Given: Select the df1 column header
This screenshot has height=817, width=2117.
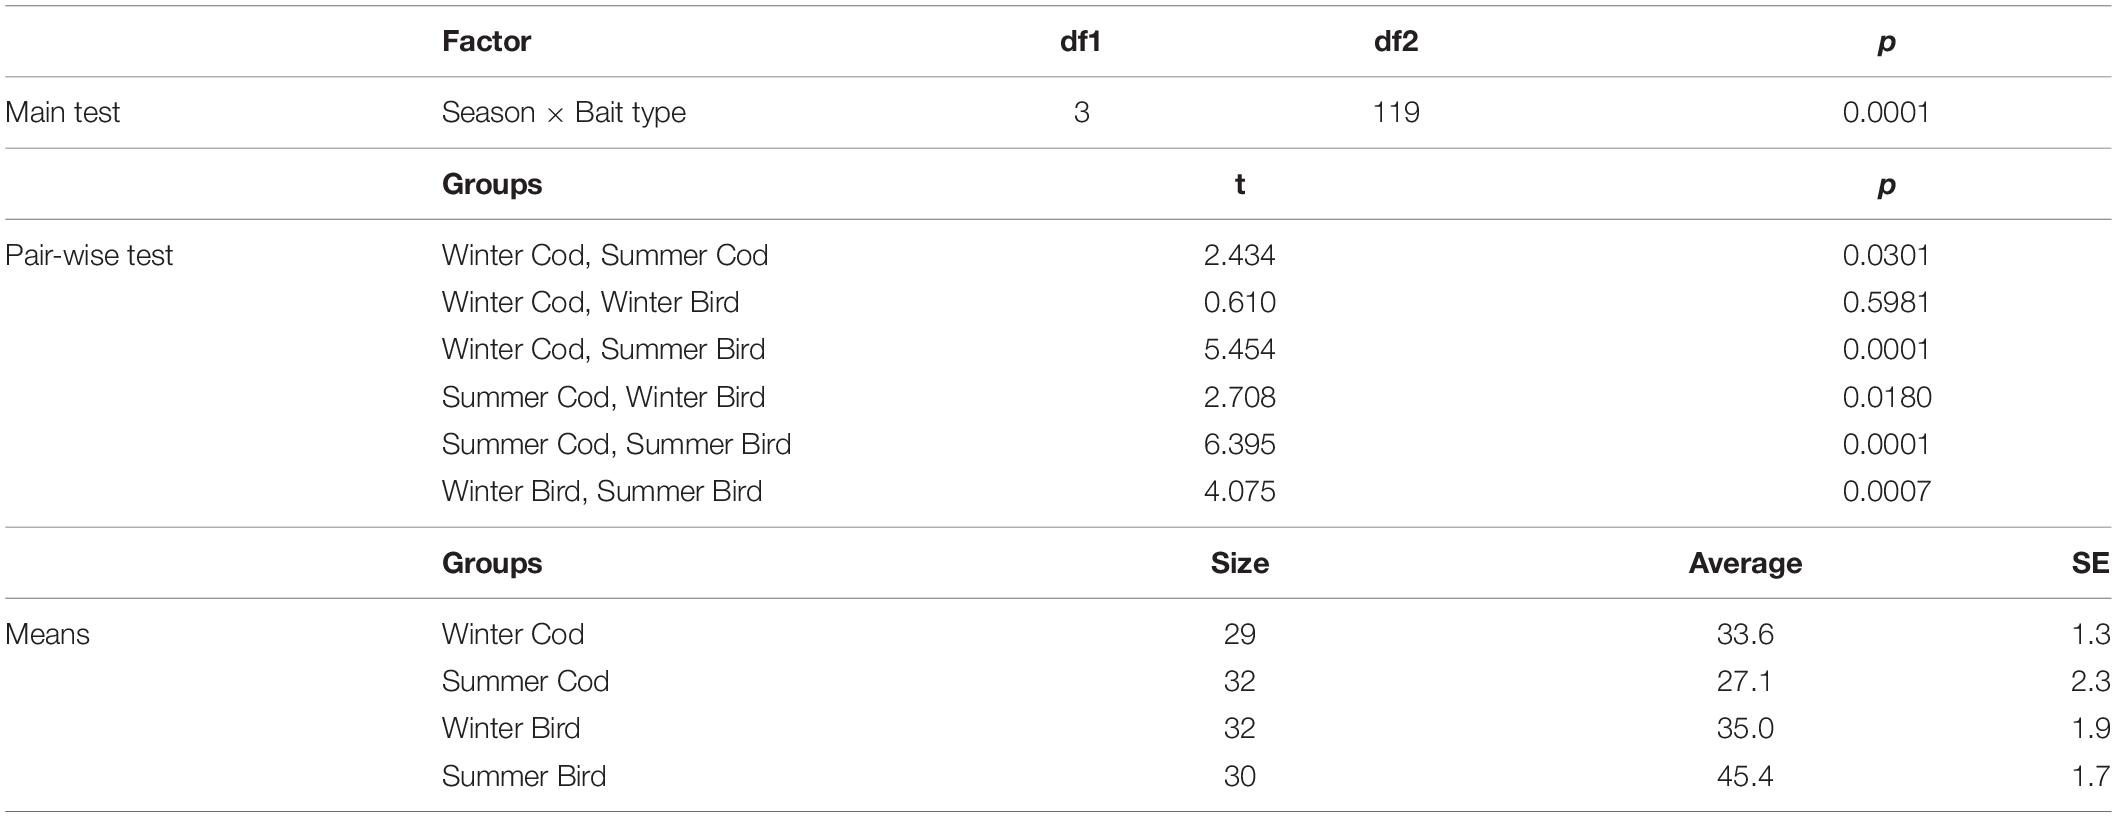Looking at the screenshot, I should point(1080,41).
